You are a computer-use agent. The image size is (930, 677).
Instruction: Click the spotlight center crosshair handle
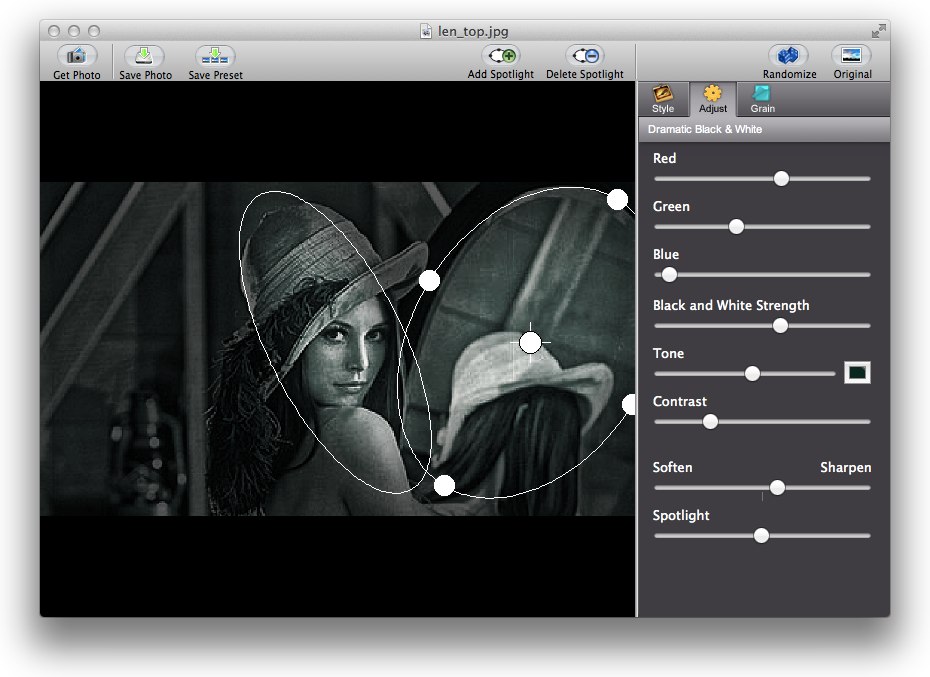[x=530, y=343]
